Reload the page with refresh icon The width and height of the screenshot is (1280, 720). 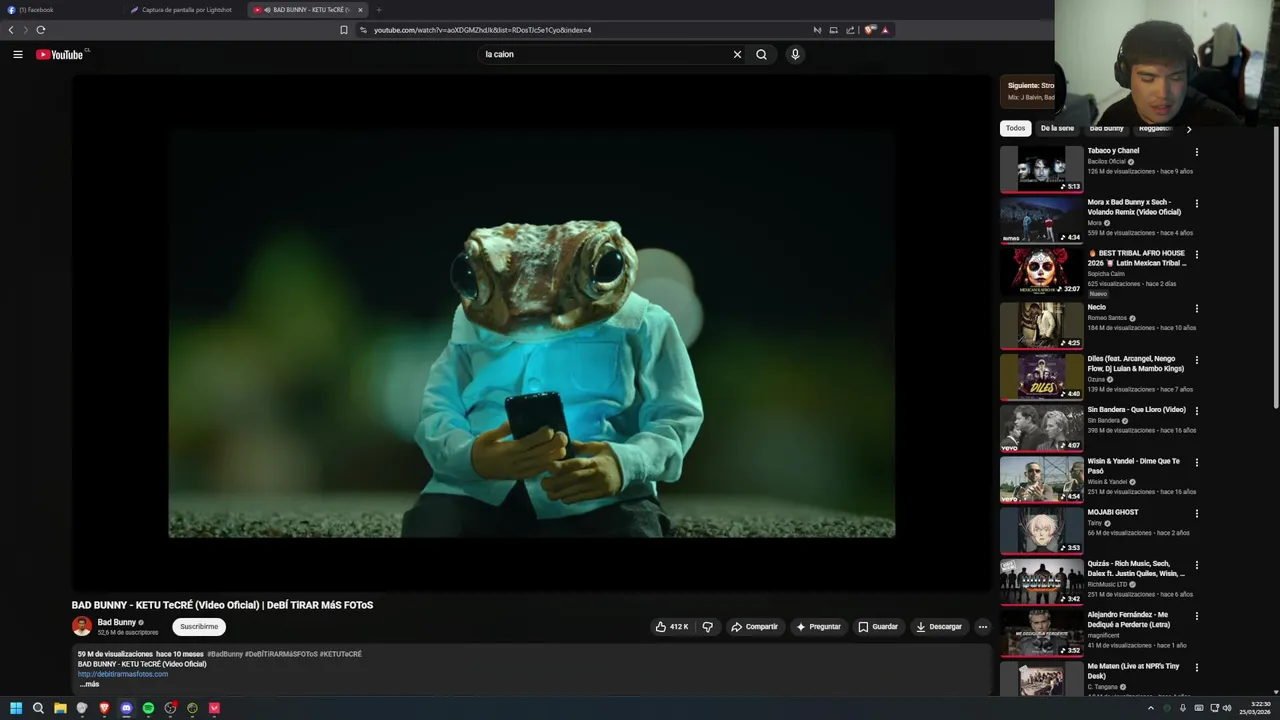(40, 30)
